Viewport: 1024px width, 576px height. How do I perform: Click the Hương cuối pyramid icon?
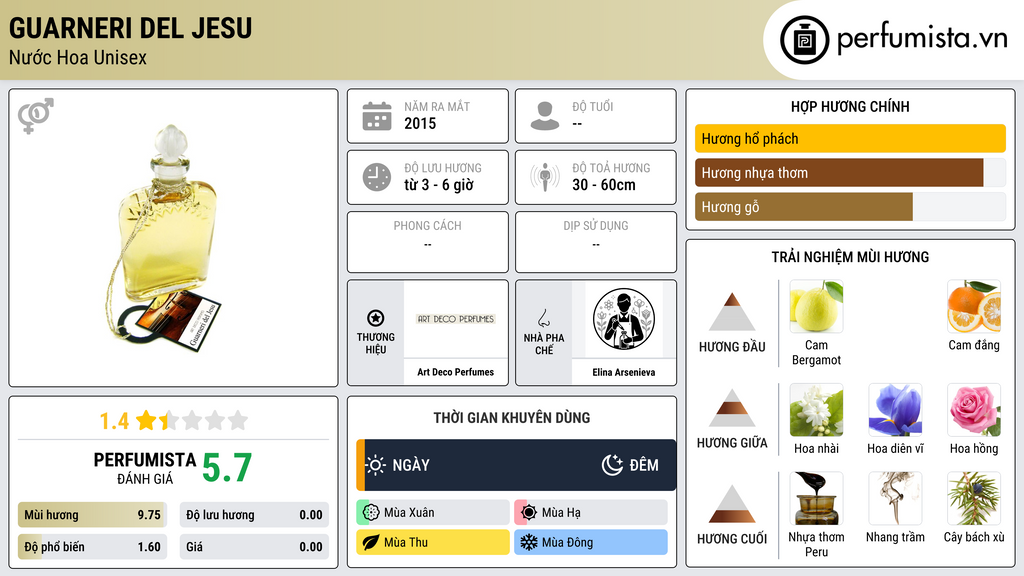point(732,504)
